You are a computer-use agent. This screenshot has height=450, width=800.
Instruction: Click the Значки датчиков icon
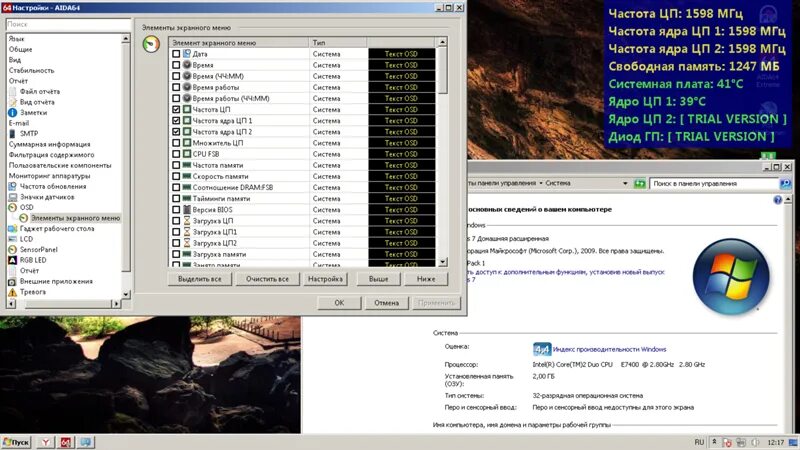coord(13,197)
